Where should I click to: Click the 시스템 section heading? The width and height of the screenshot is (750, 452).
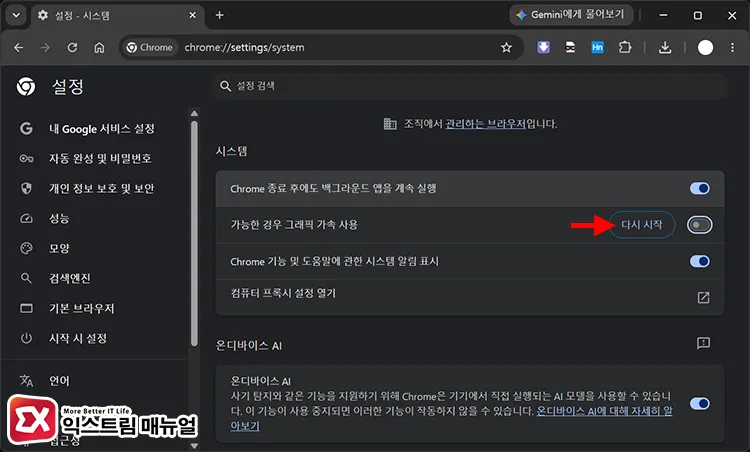[x=231, y=151]
